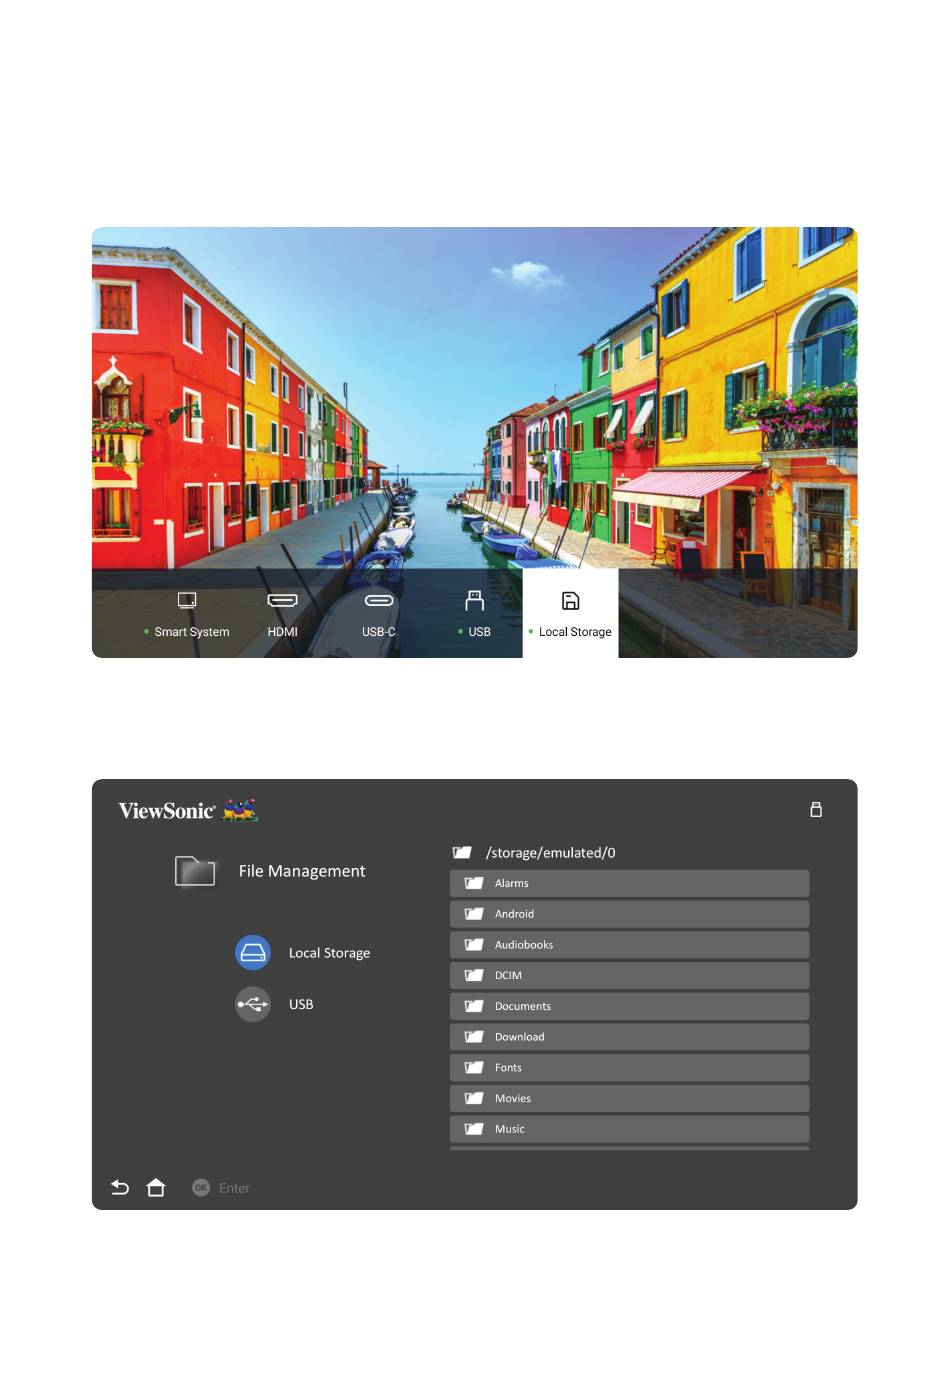Open the Music folder
The width and height of the screenshot is (950, 1387).
(x=629, y=1129)
